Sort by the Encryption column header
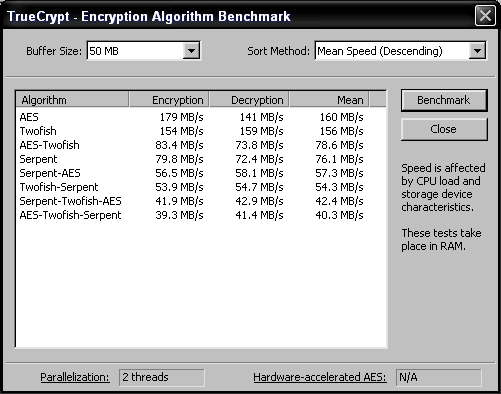This screenshot has height=394, width=501. (x=169, y=100)
